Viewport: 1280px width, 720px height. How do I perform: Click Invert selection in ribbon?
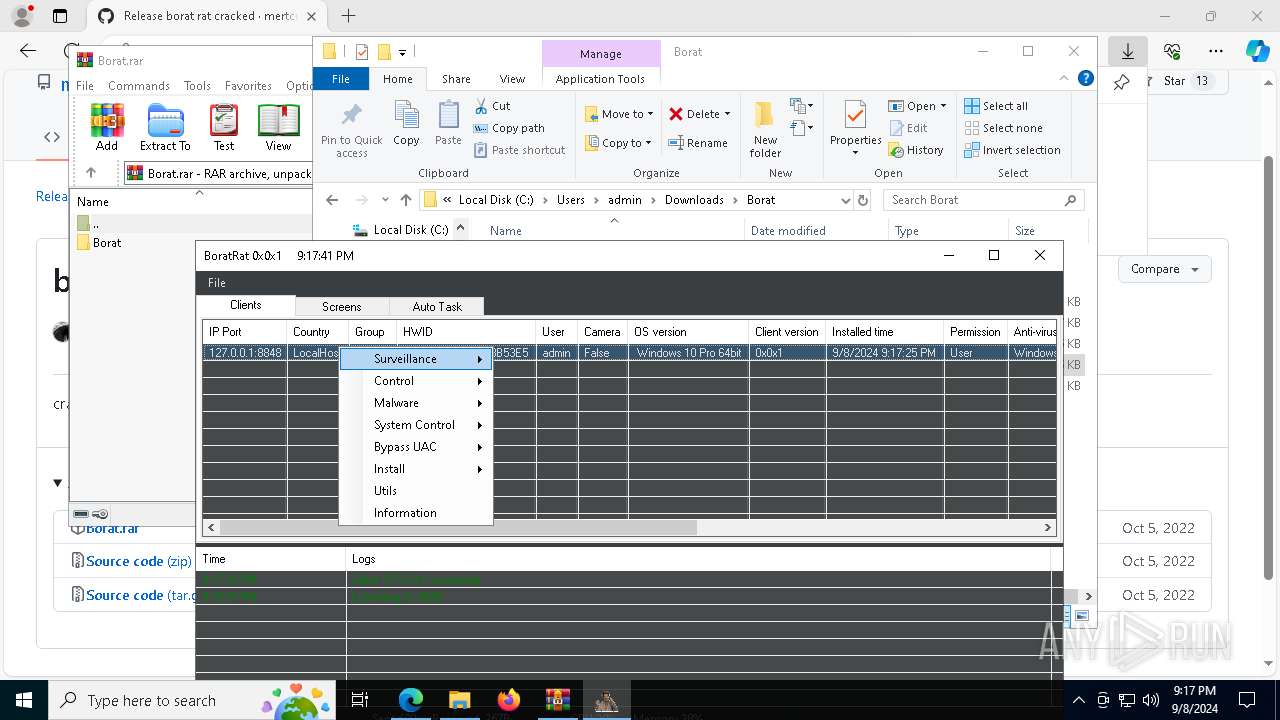(x=1012, y=150)
